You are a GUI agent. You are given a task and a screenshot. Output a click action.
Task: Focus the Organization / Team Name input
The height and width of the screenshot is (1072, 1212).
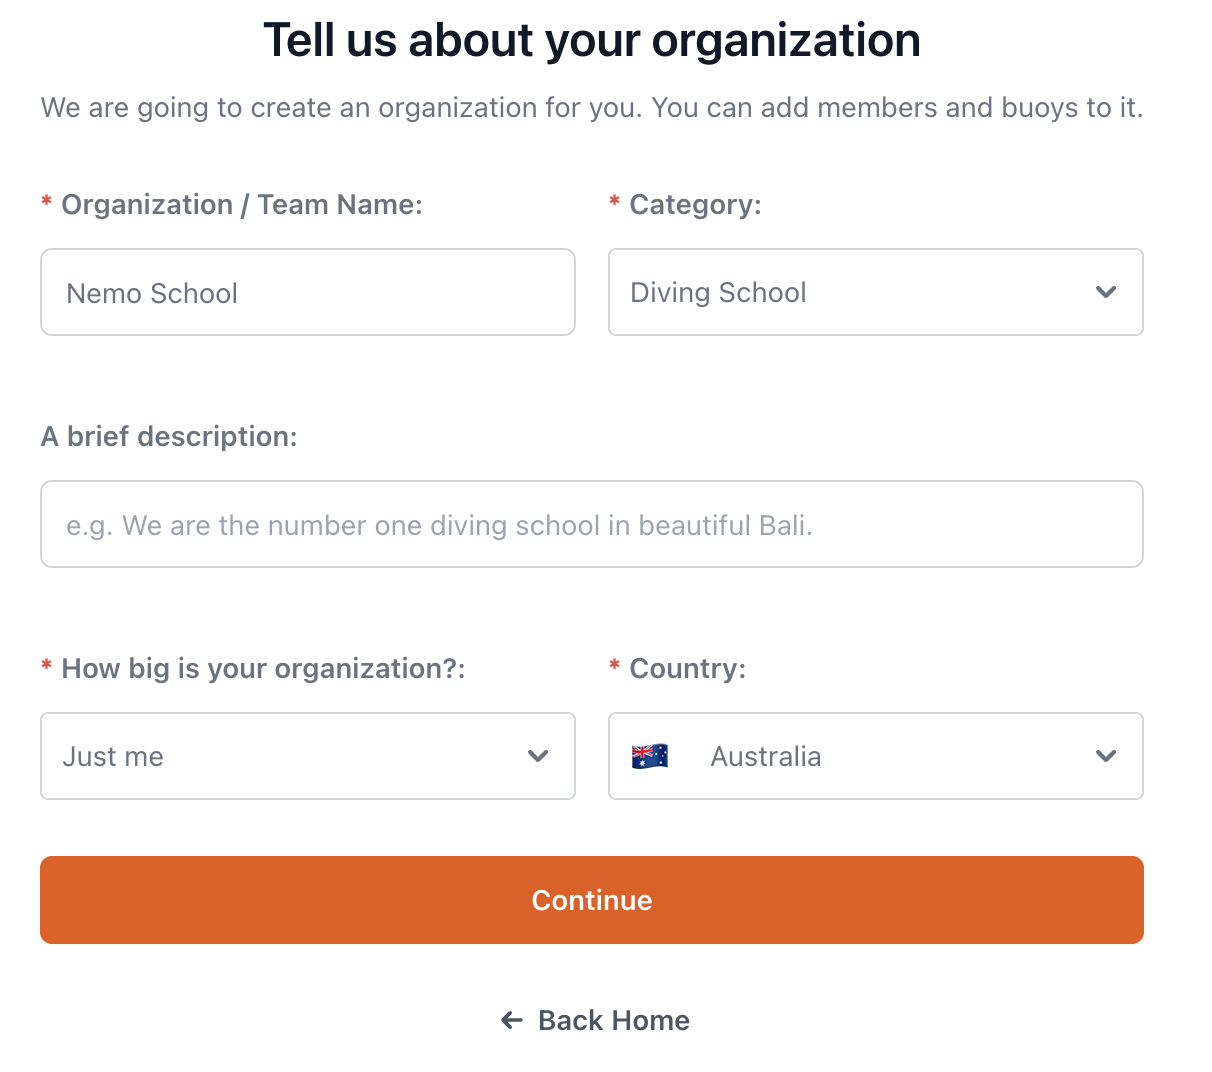tap(307, 292)
